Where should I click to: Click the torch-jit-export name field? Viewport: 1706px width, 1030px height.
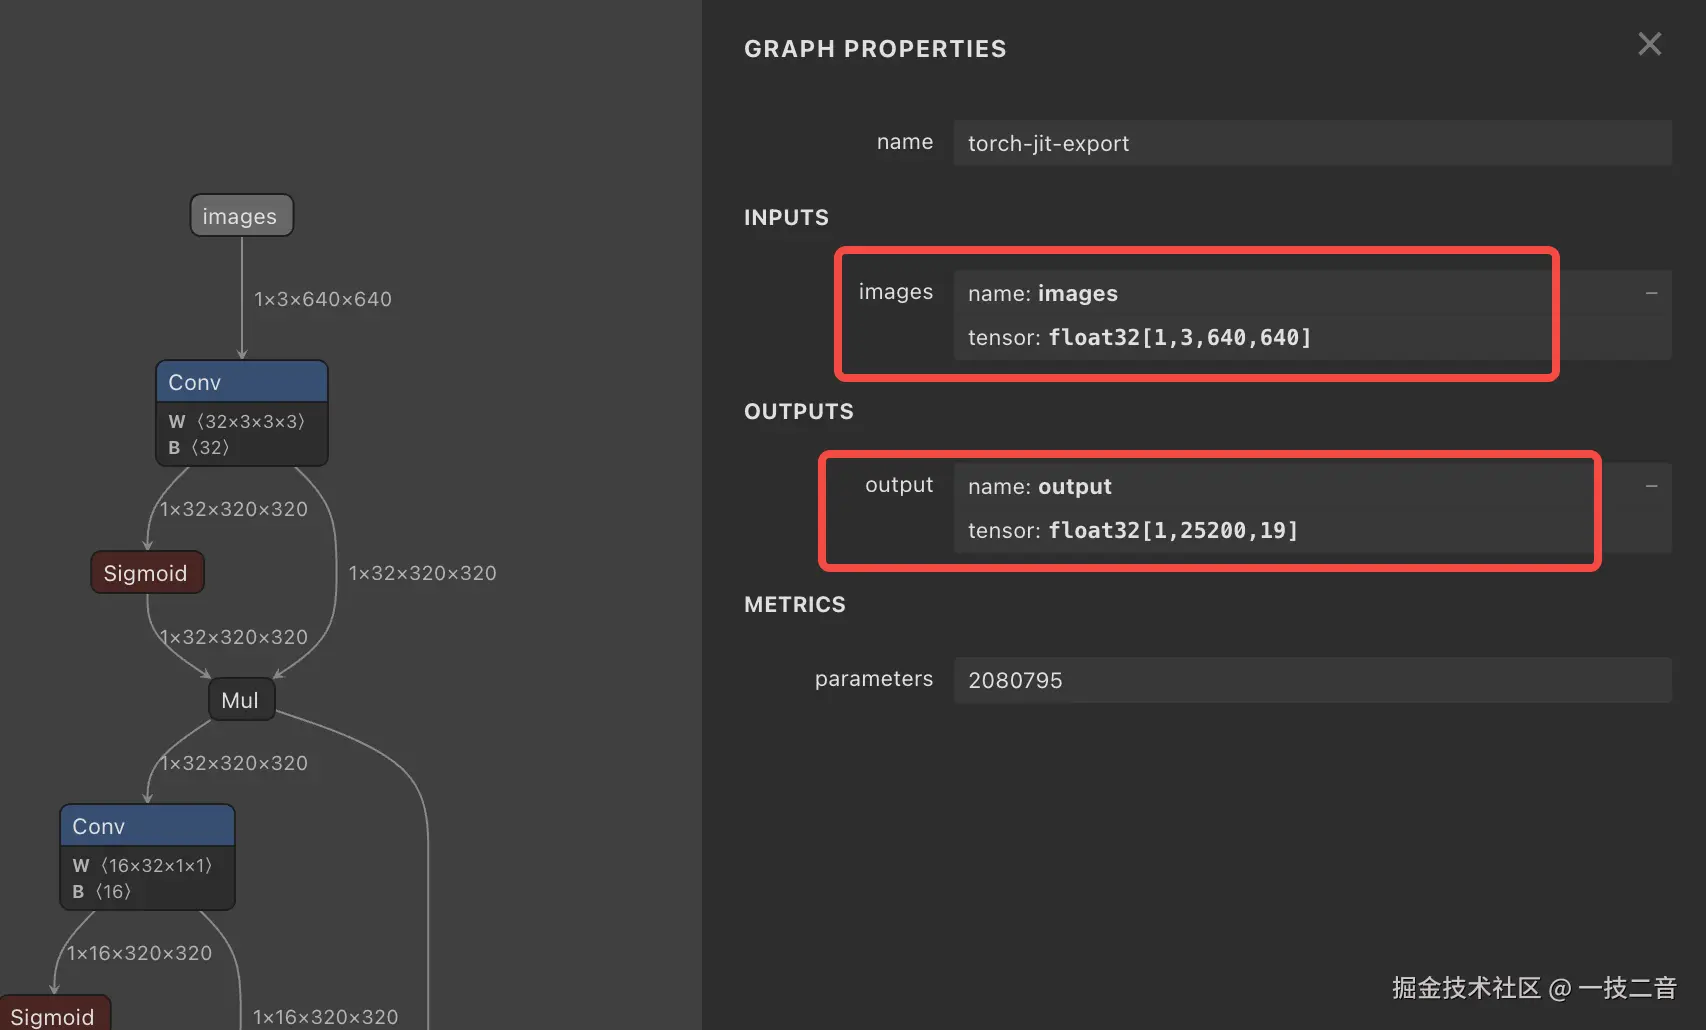(1311, 143)
